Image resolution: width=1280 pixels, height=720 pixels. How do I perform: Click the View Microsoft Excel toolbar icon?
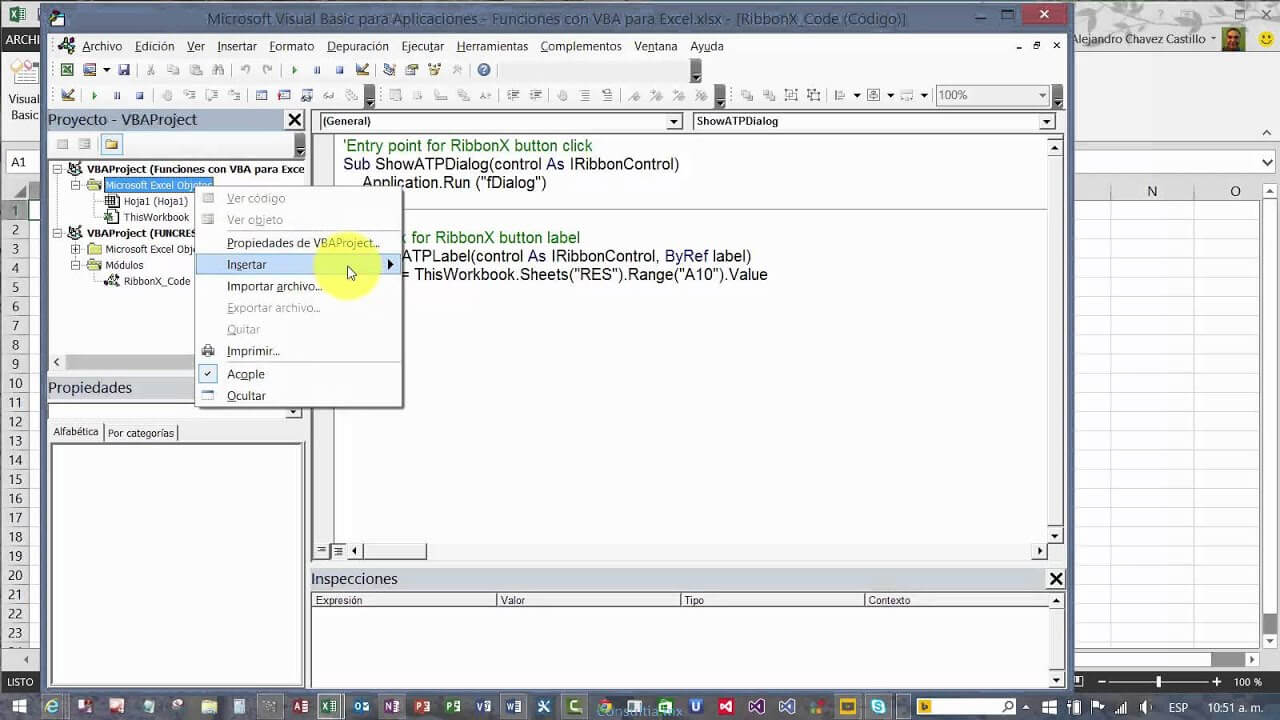67,70
